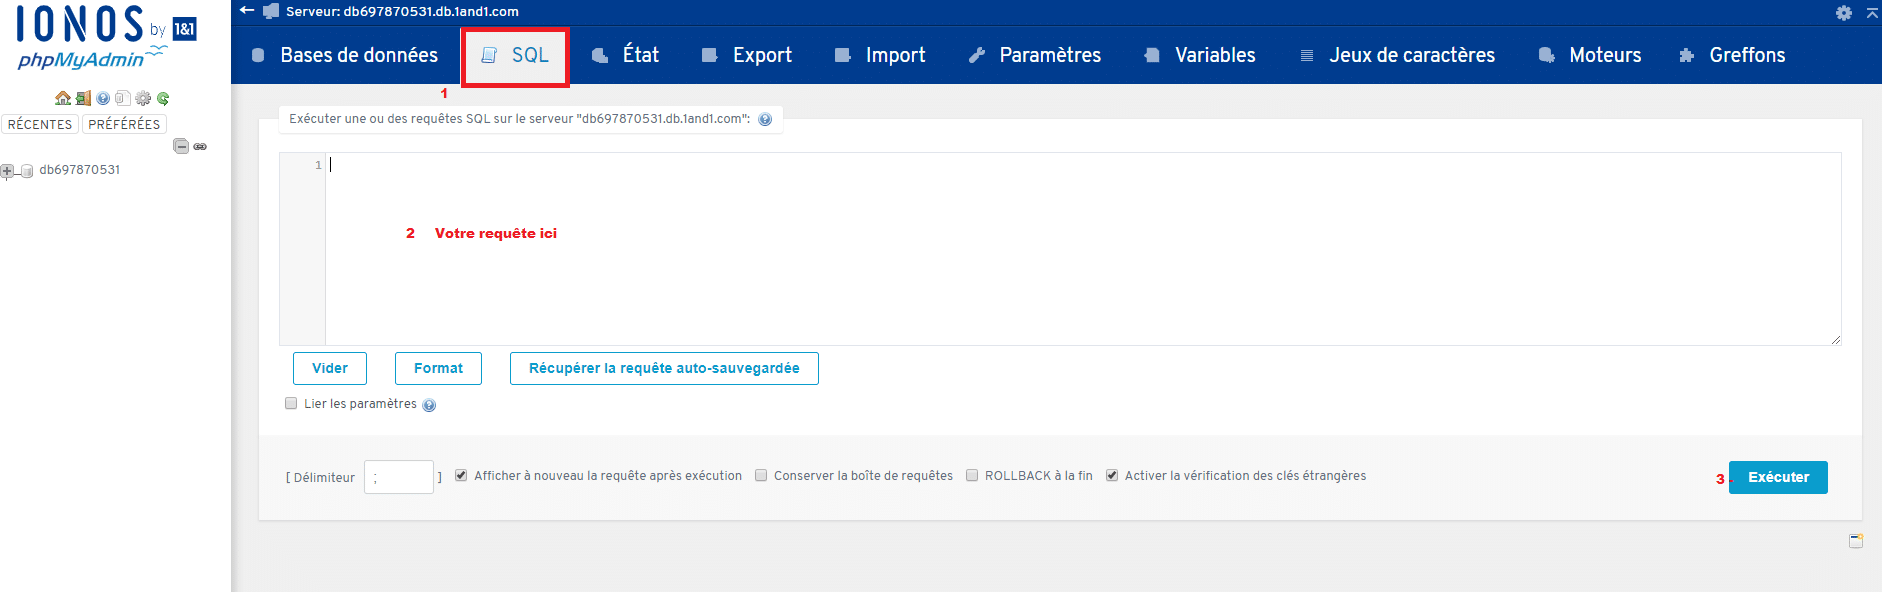Switch to the SQL tab
Image resolution: width=1882 pixels, height=592 pixels.
point(515,56)
